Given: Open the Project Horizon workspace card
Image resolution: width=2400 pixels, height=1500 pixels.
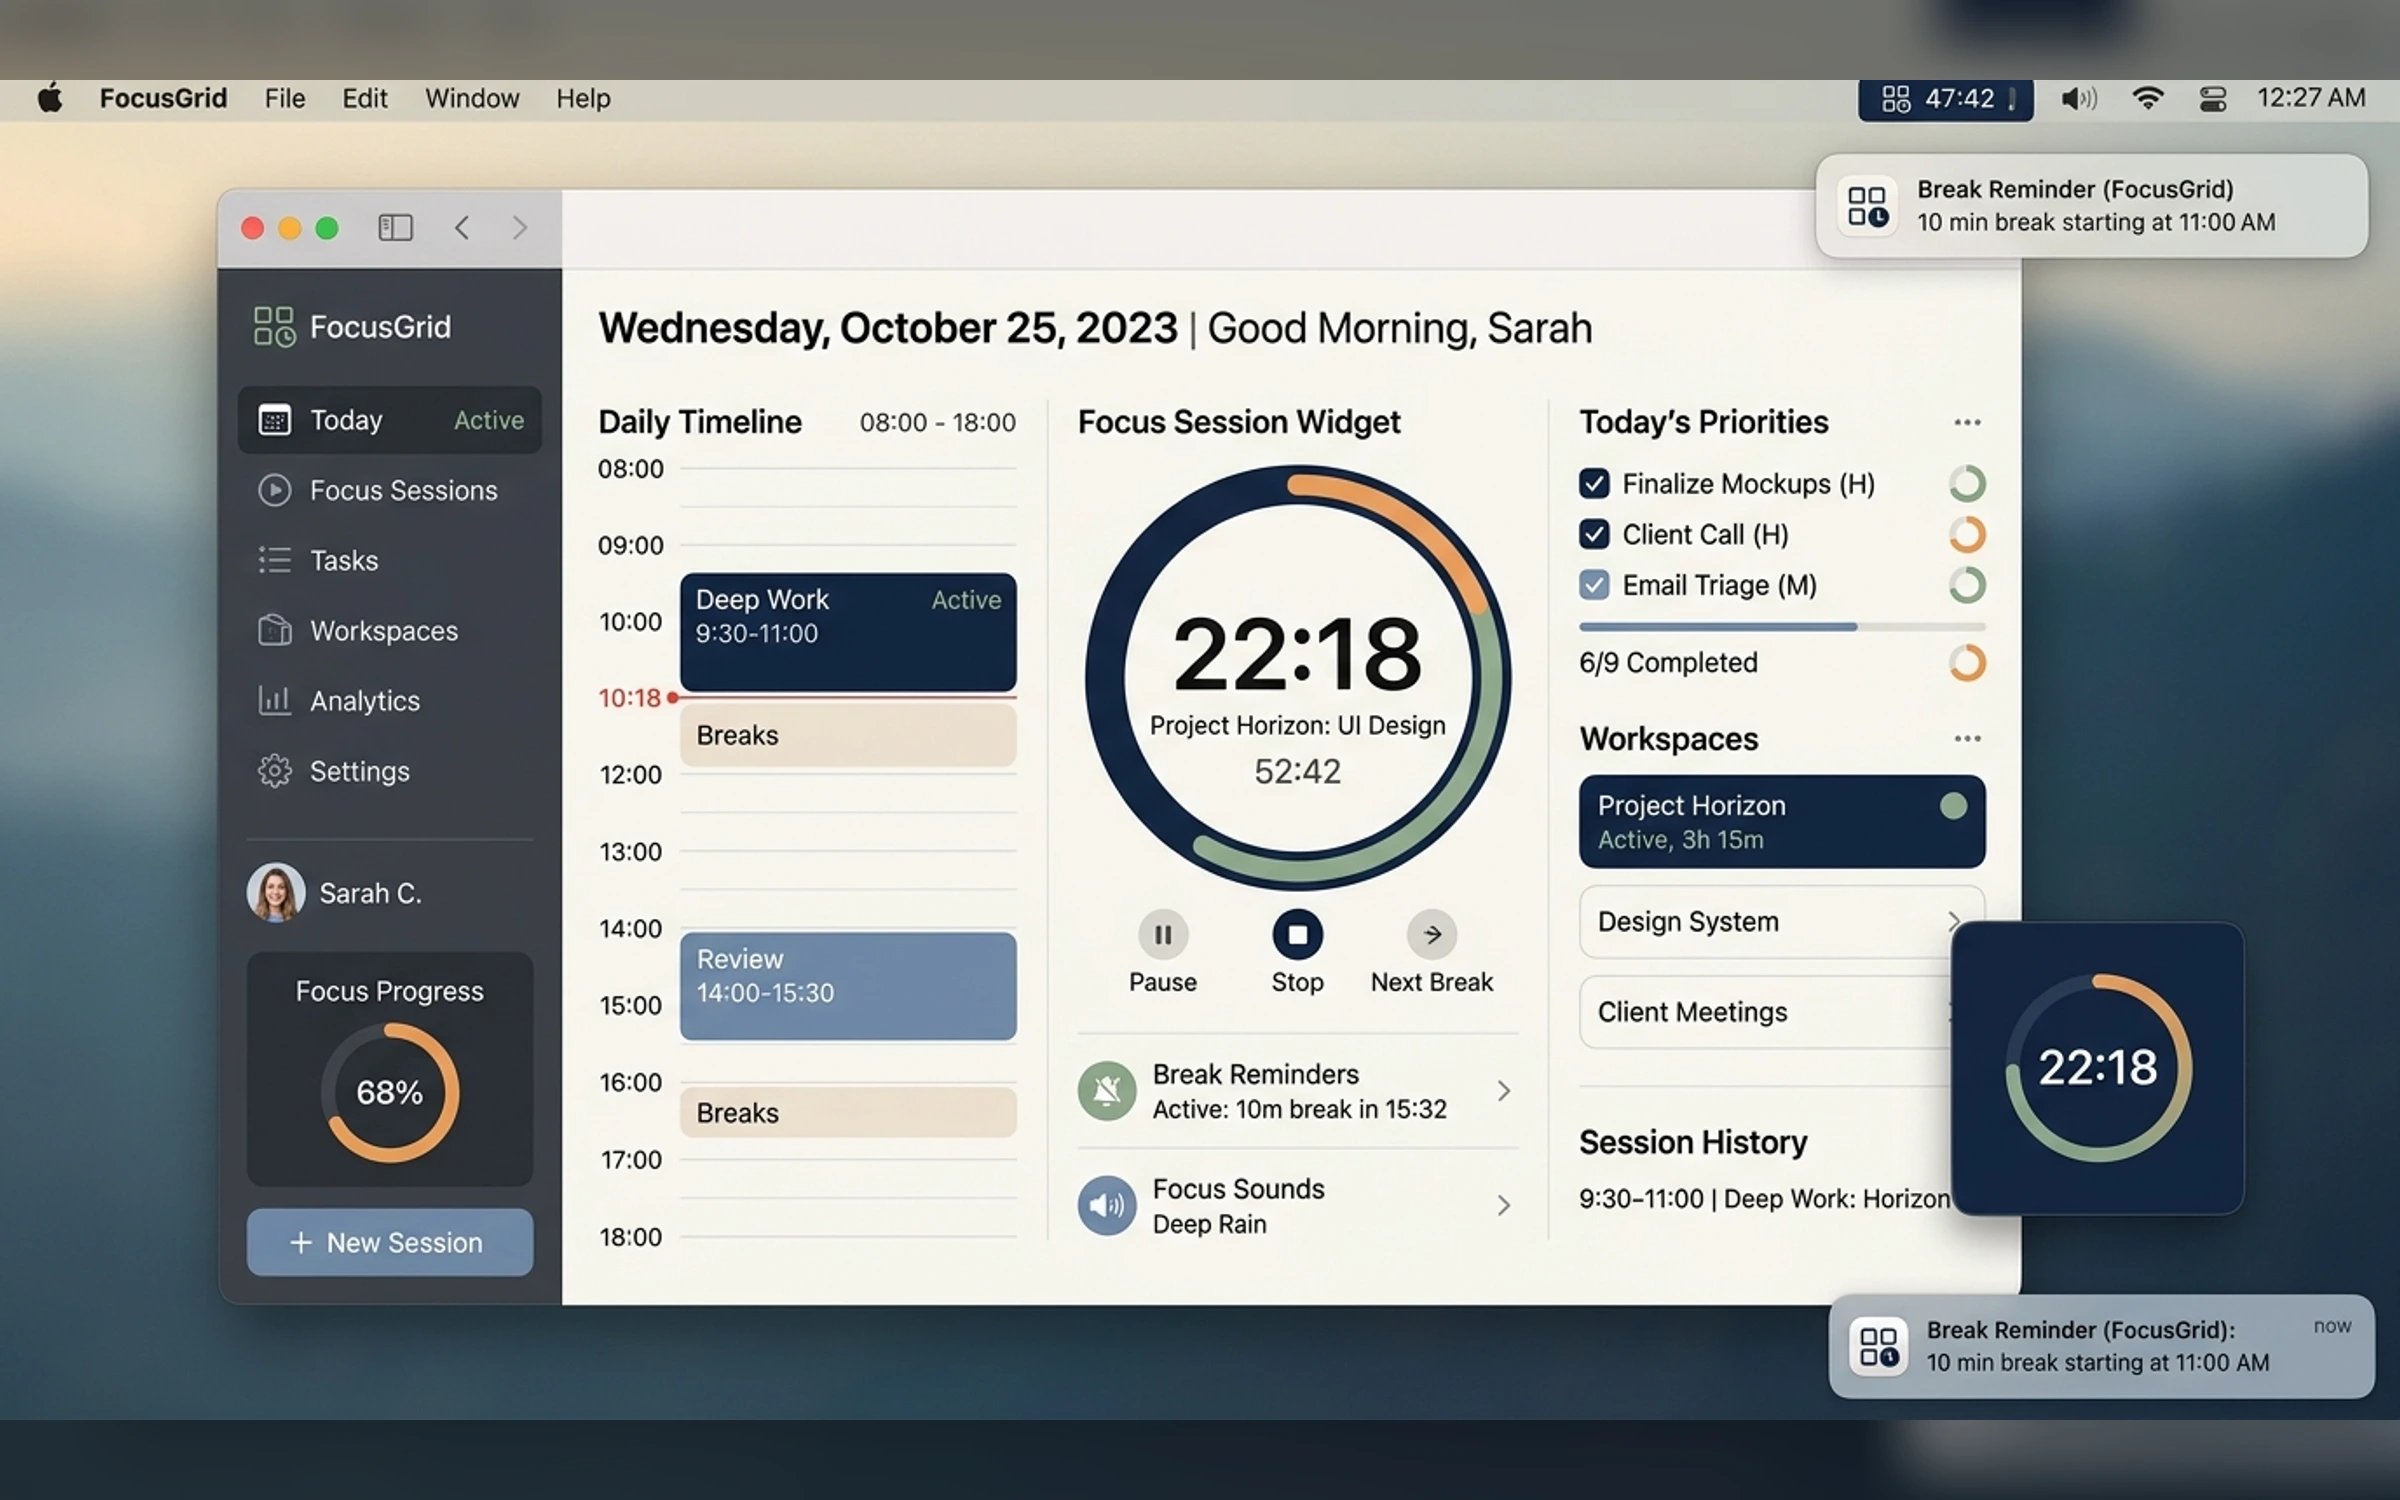Looking at the screenshot, I should [x=1782, y=821].
